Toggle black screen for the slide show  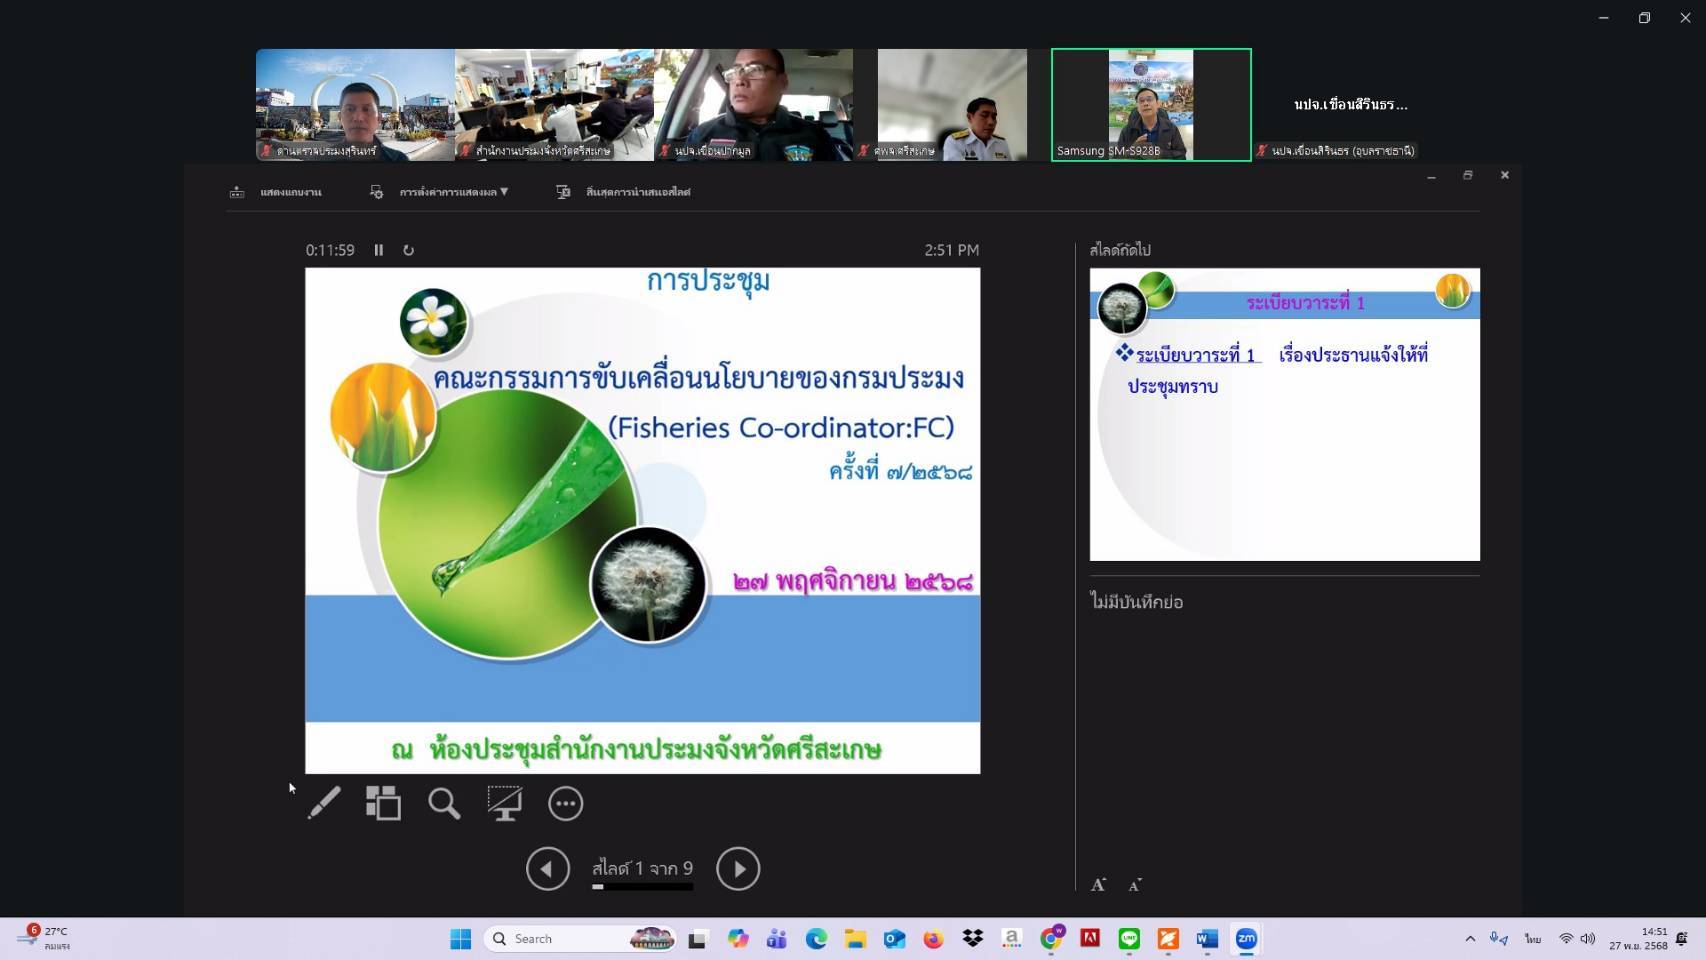coord(504,803)
